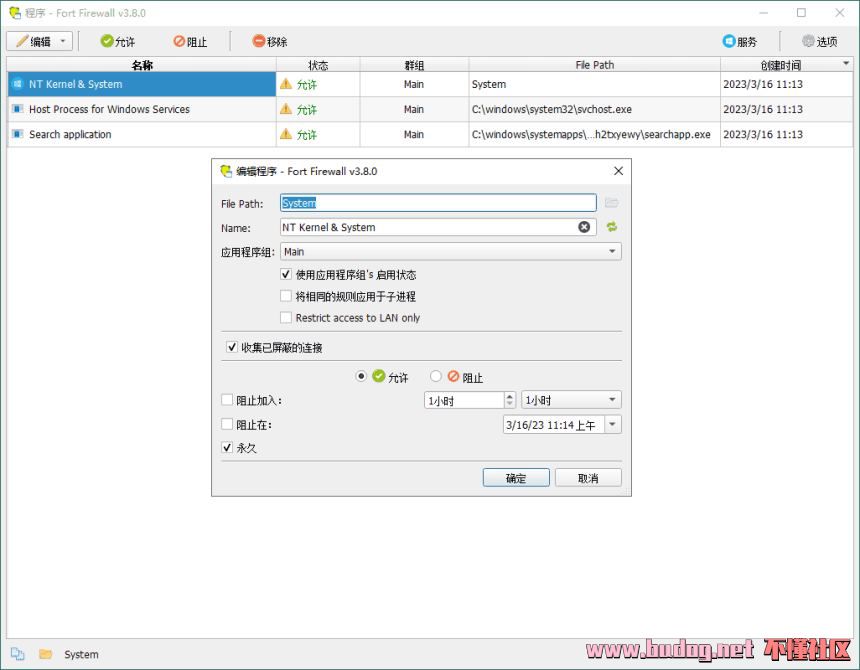Click the Name input field

pos(428,227)
